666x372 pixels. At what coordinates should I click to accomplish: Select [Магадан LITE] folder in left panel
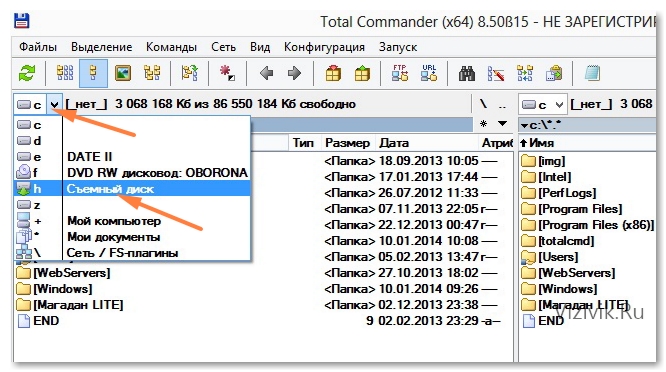[x=70, y=305]
